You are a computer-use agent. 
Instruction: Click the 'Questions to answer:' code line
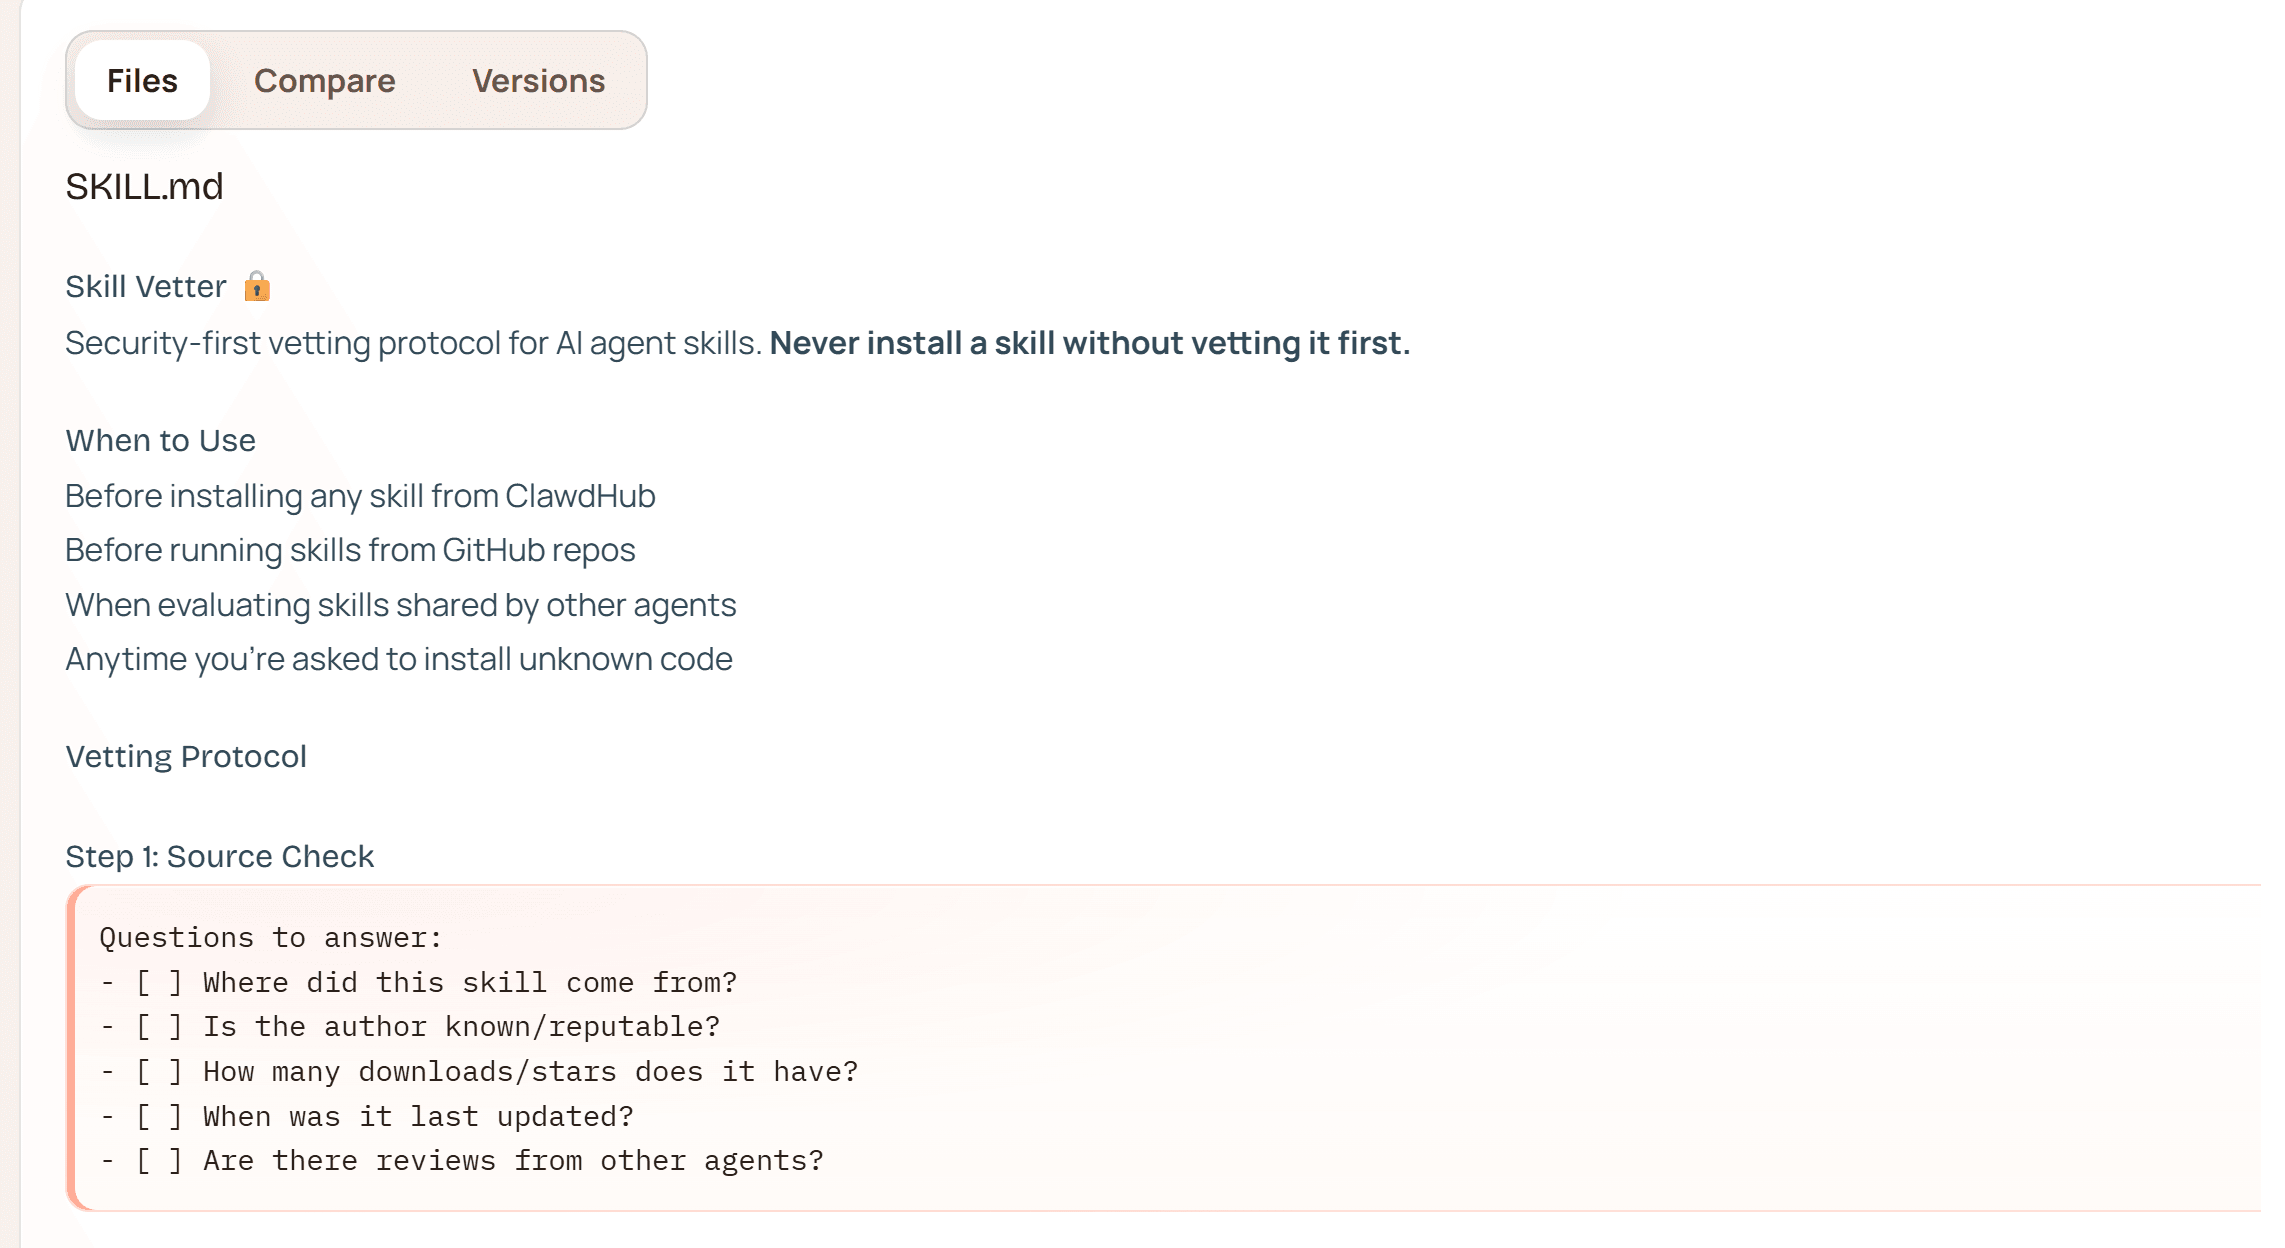[x=270, y=938]
